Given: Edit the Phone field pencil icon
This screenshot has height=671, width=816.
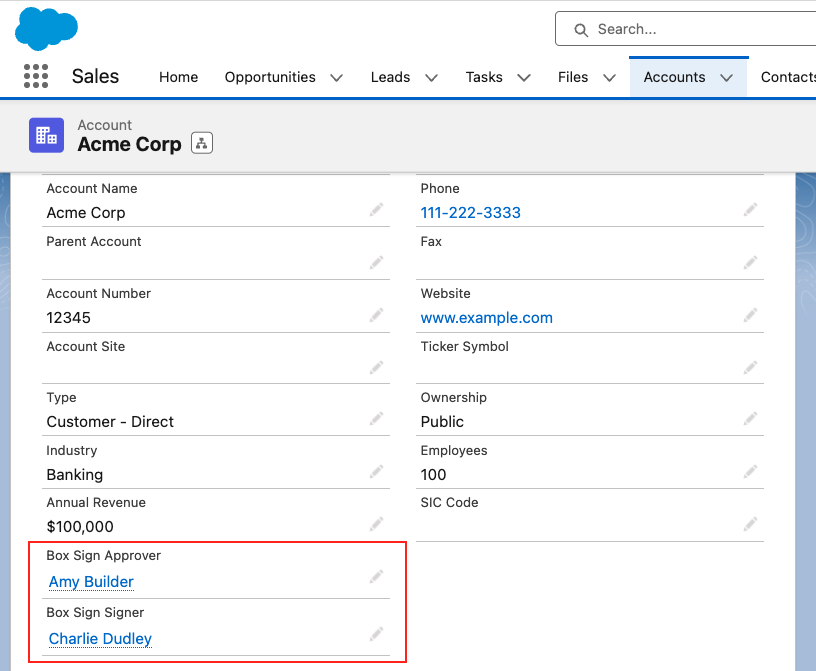Looking at the screenshot, I should pyautogui.click(x=750, y=210).
